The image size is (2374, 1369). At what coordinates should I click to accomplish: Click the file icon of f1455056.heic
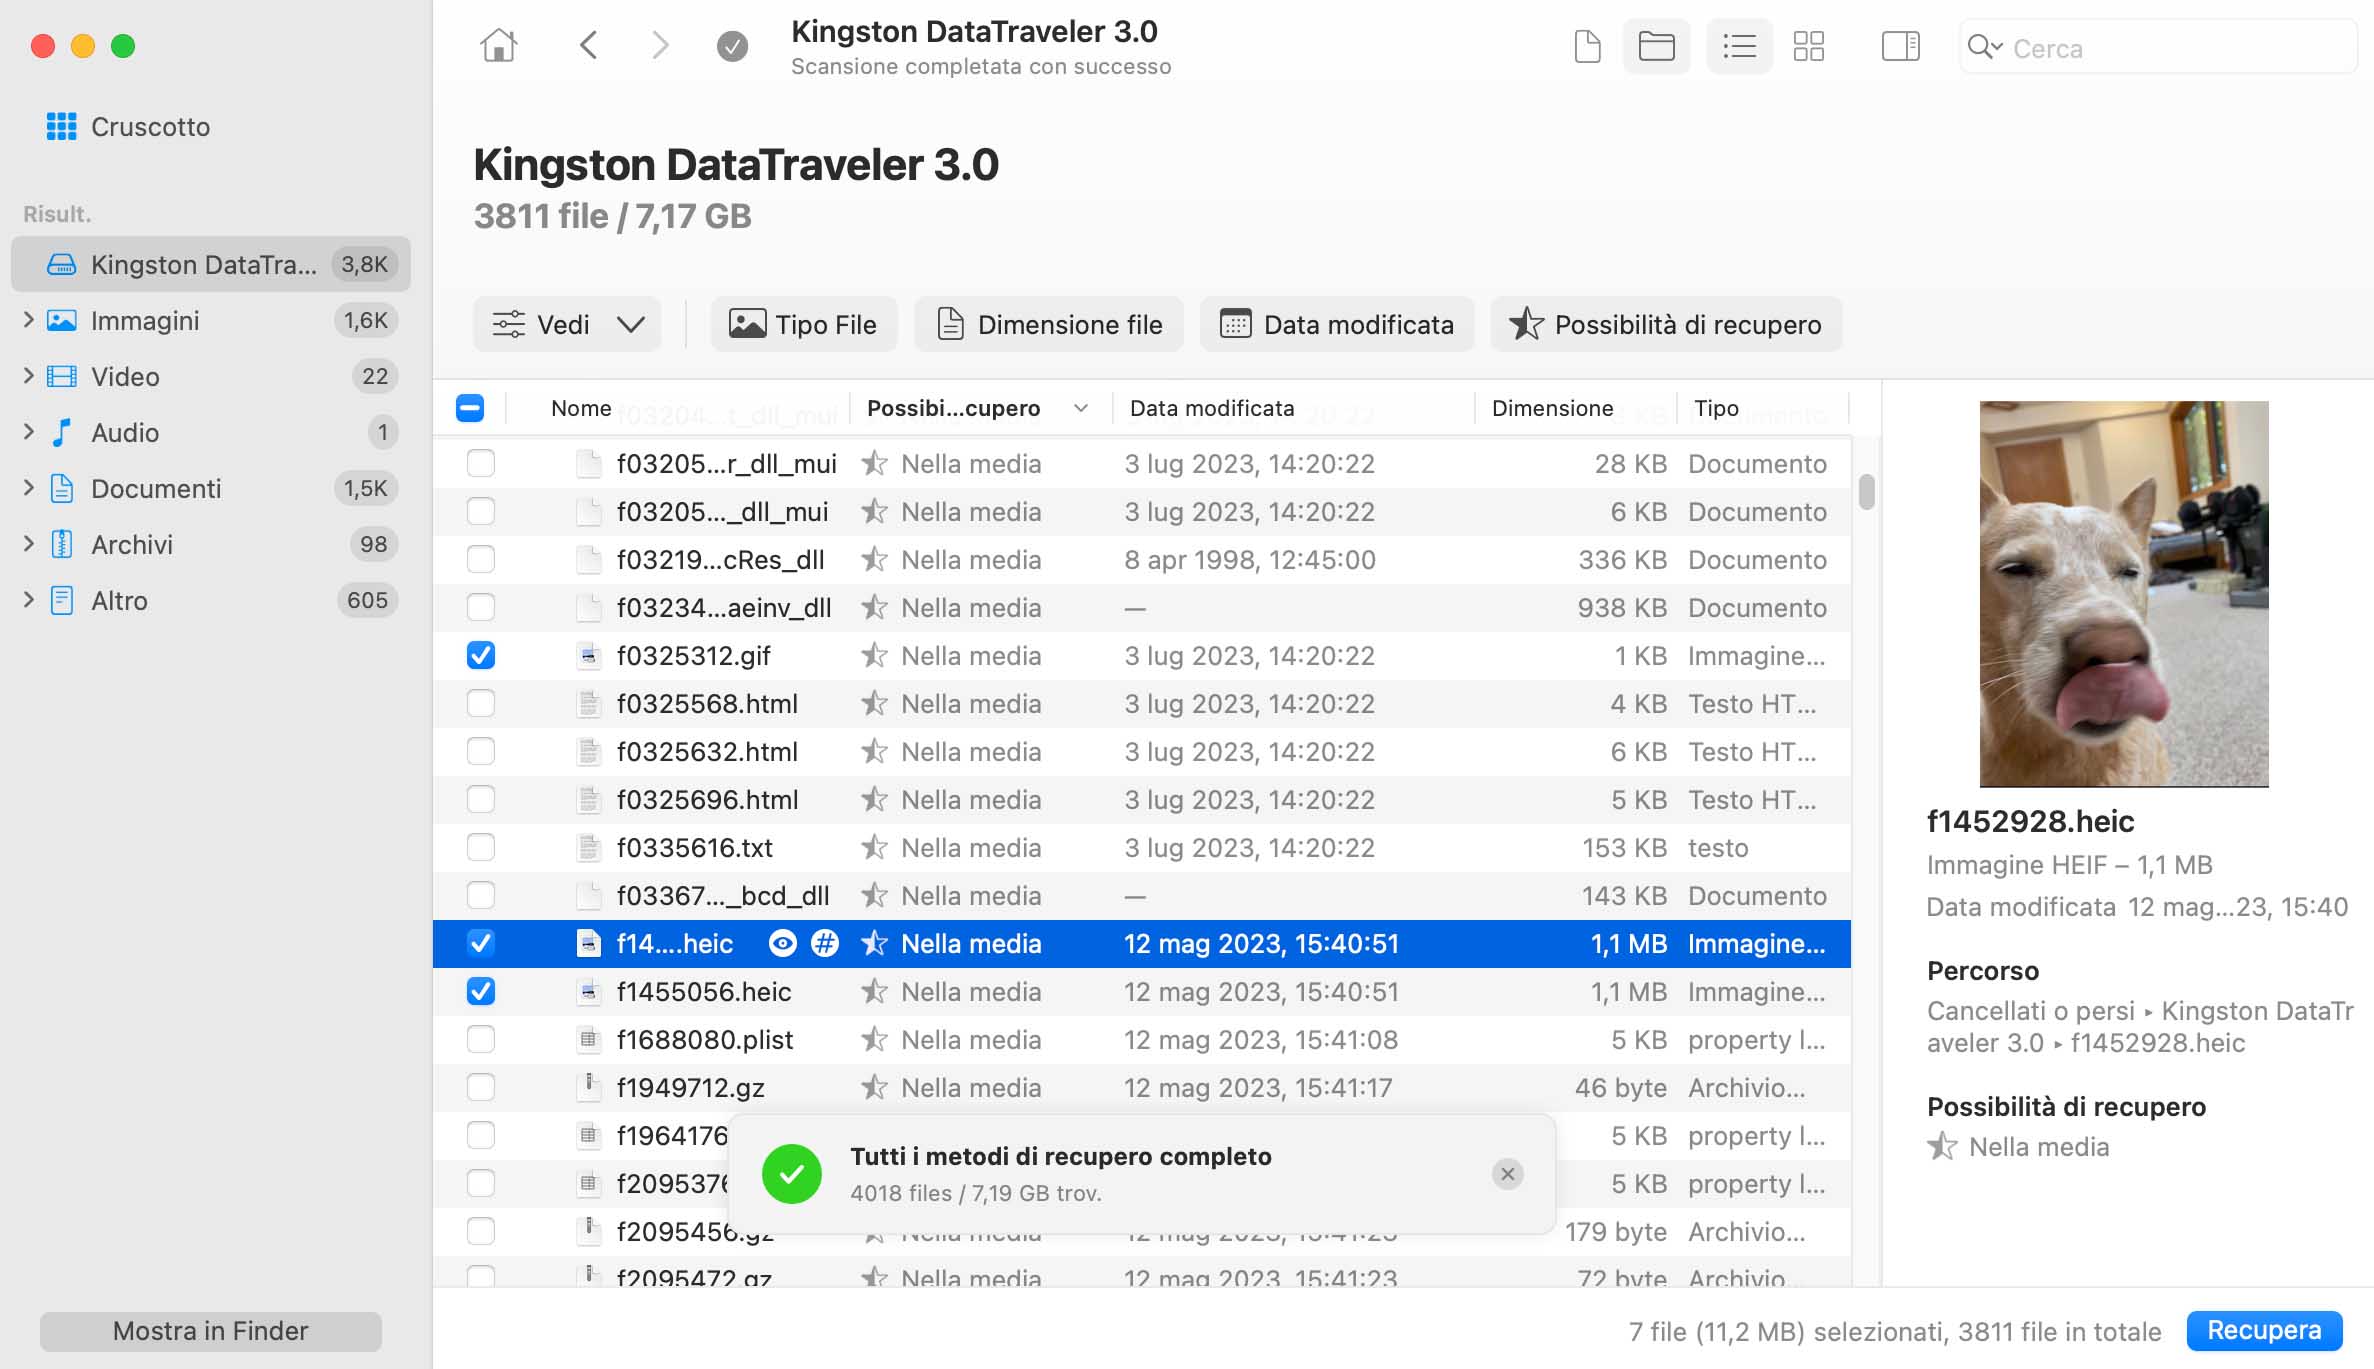[589, 992]
